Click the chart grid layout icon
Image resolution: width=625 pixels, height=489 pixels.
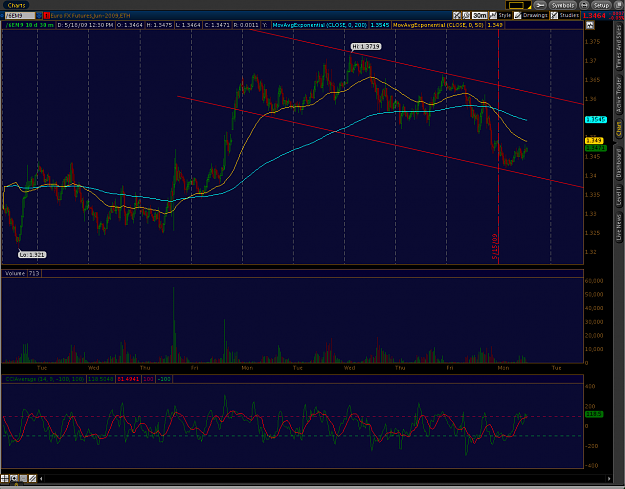(4, 479)
